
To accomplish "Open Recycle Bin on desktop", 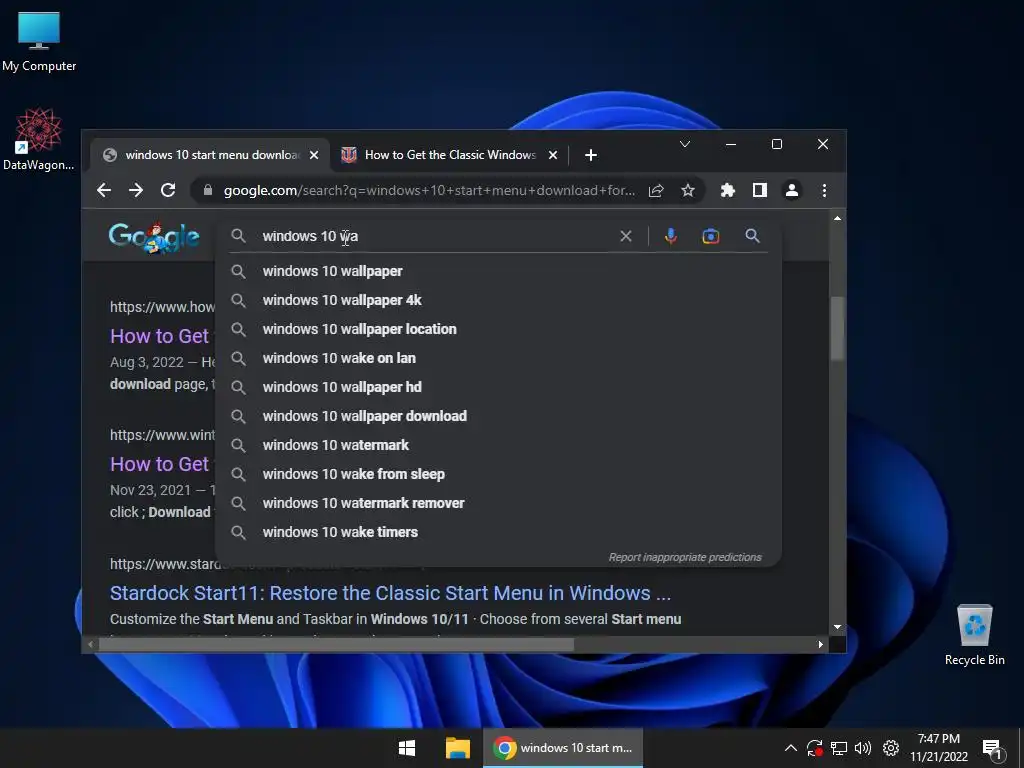I will [974, 634].
